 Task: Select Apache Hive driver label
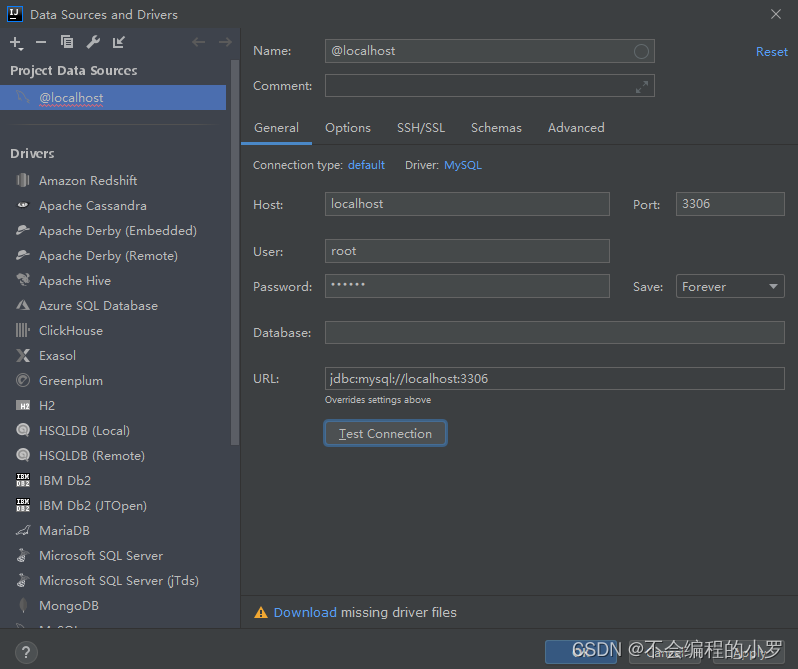[75, 280]
